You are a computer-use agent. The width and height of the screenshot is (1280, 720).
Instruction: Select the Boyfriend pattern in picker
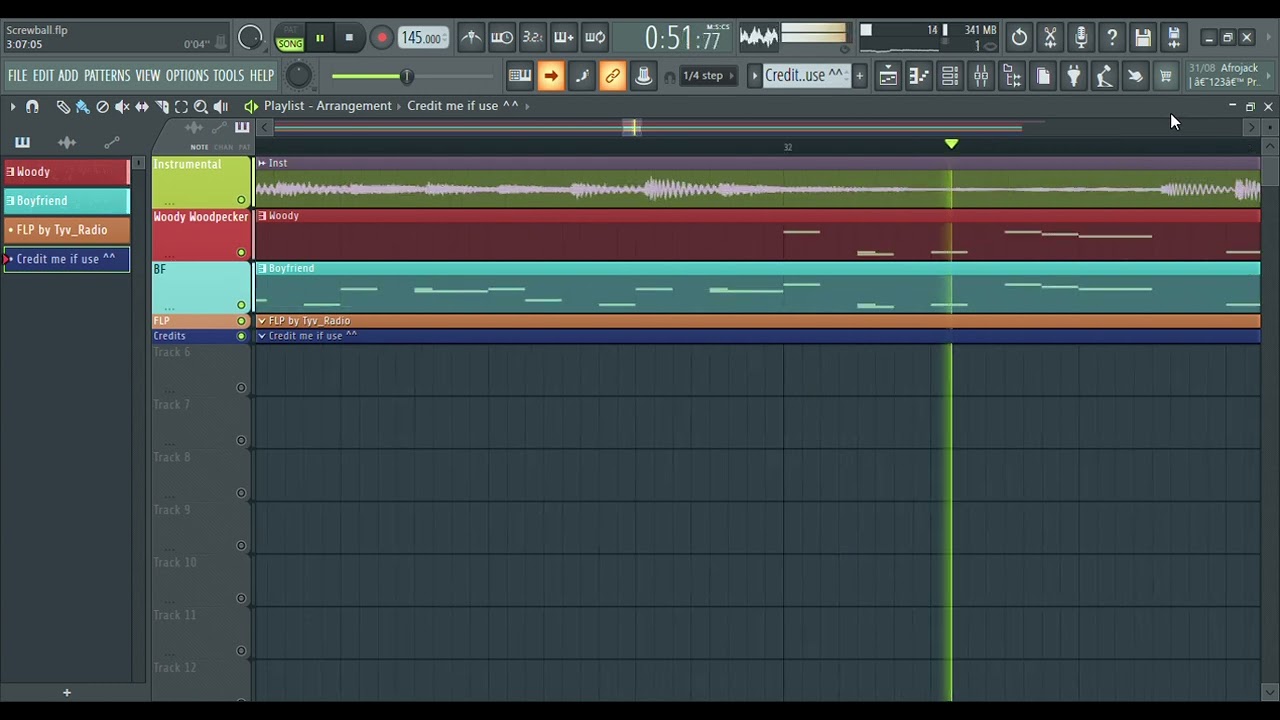click(x=66, y=201)
